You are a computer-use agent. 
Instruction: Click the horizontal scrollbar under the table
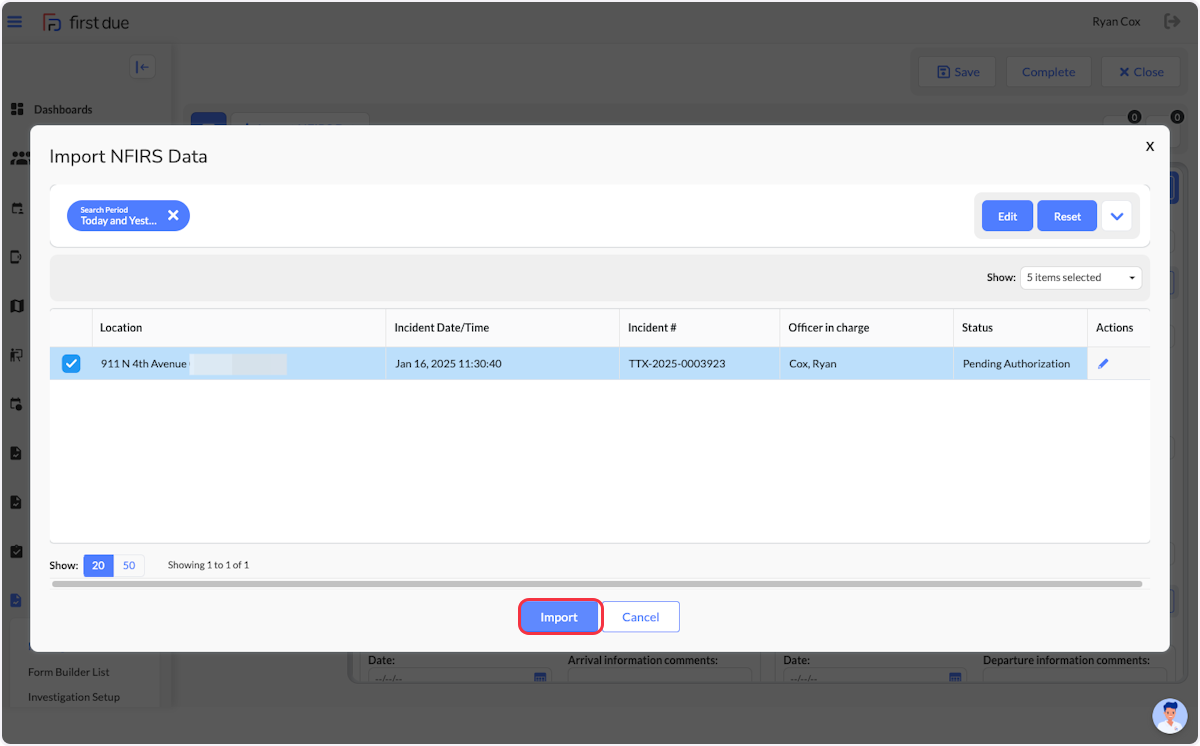tap(597, 583)
